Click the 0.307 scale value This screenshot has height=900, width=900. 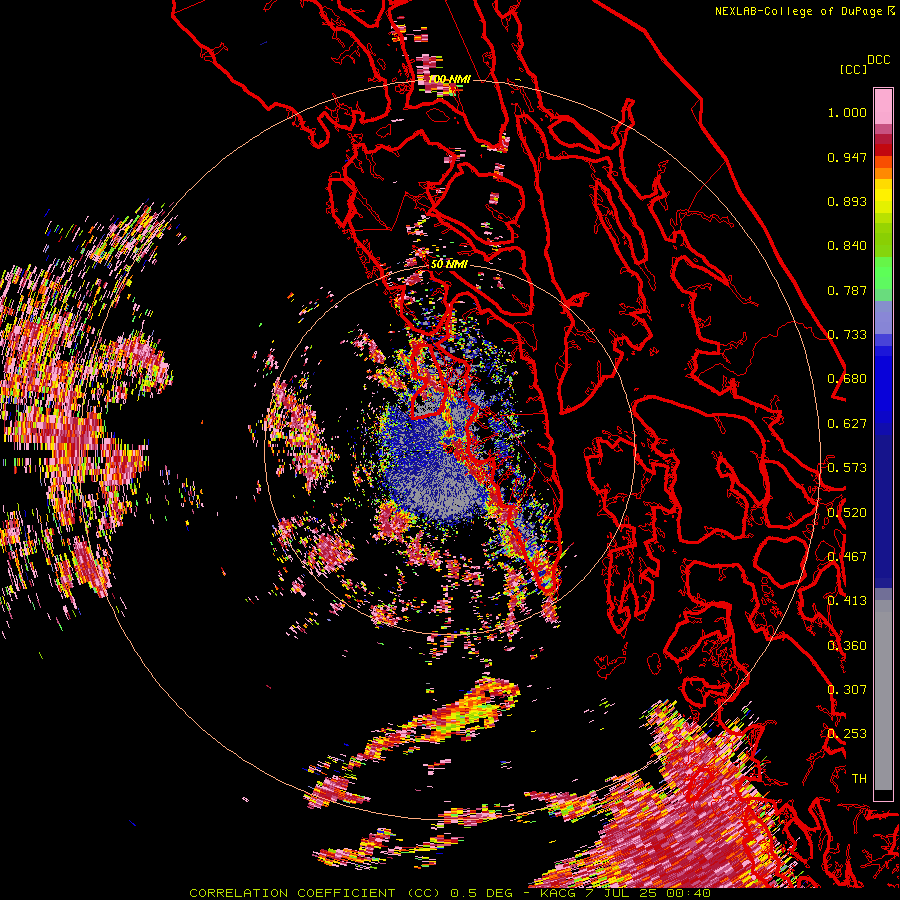pos(847,690)
